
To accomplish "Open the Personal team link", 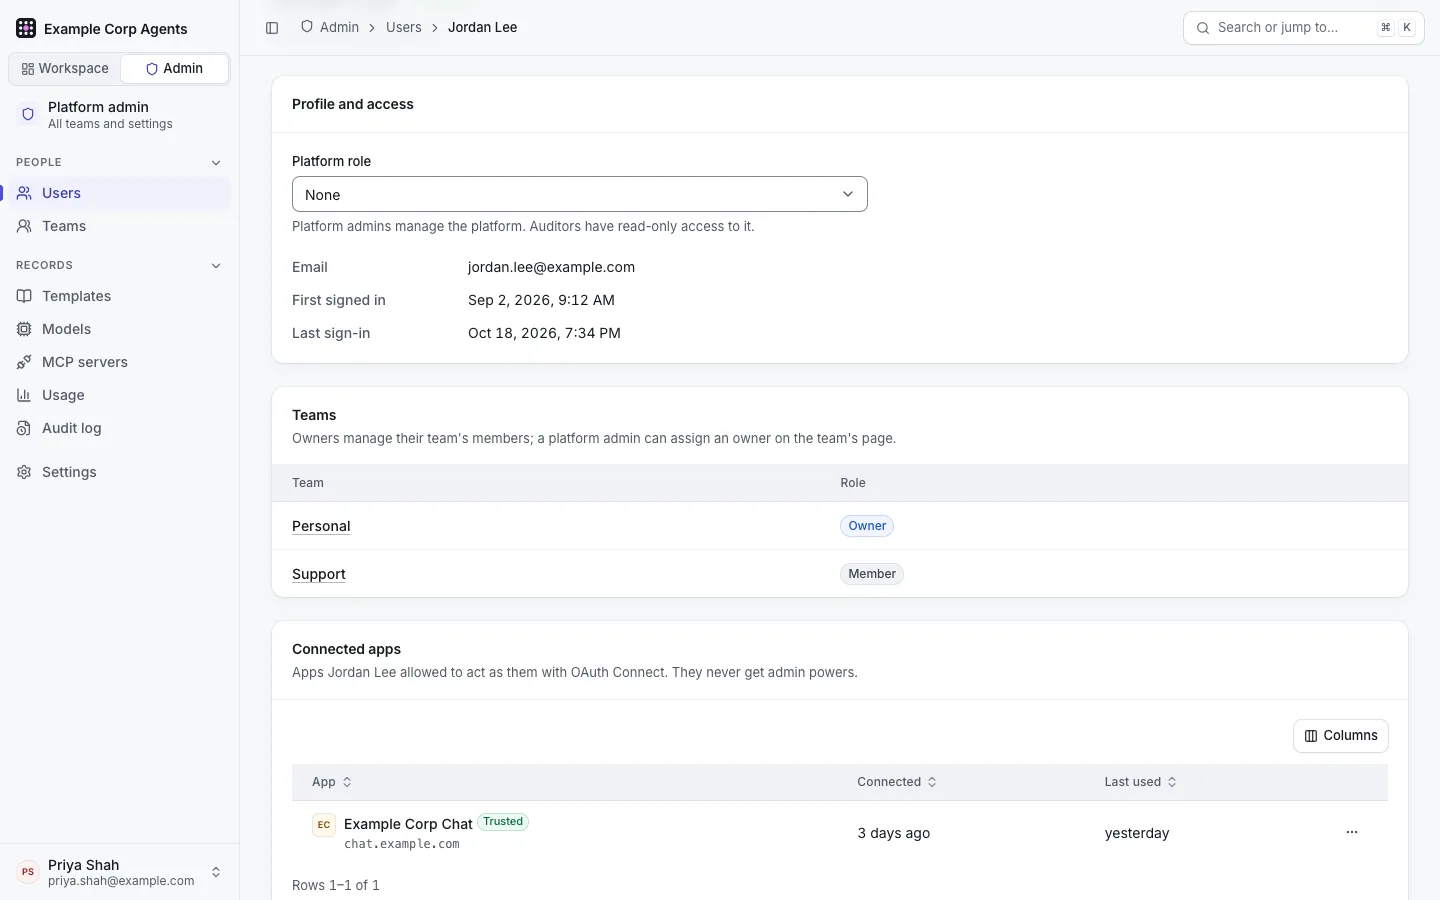I will point(321,526).
